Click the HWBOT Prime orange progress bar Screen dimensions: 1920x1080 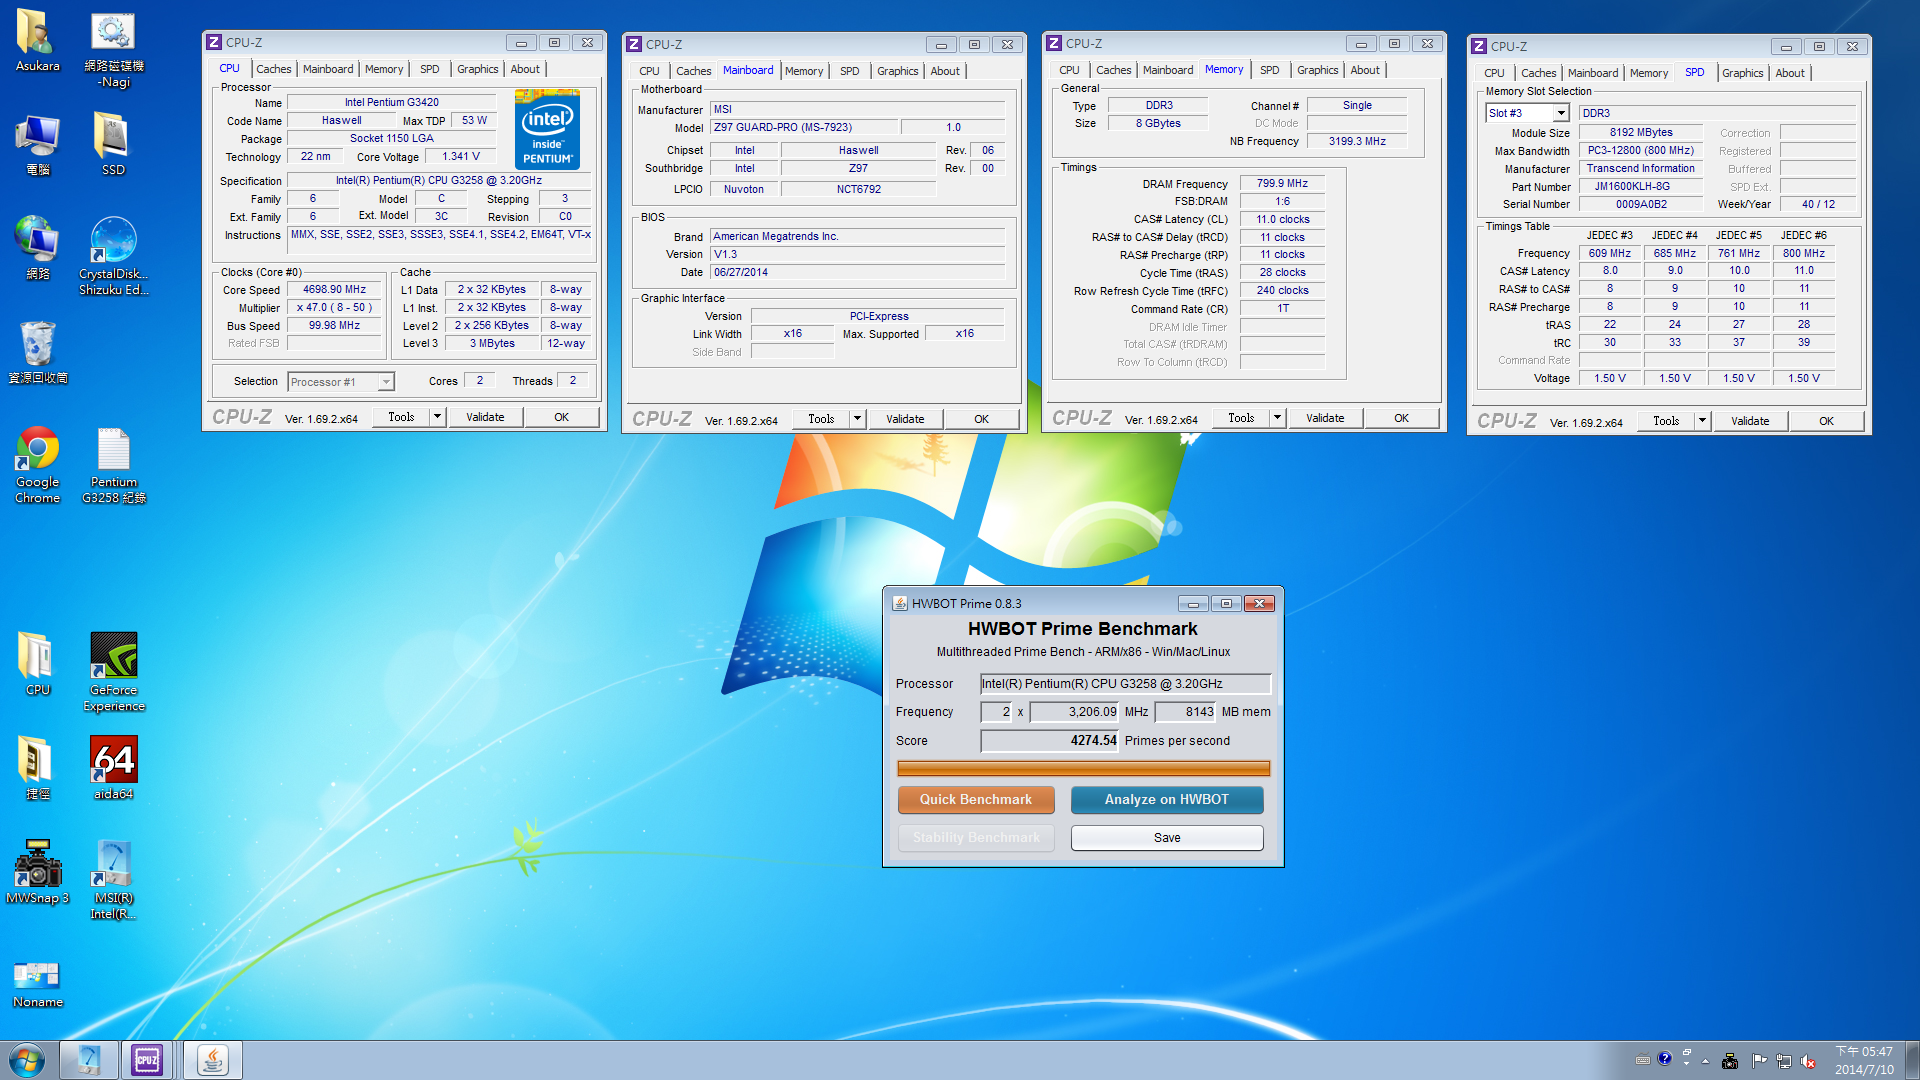pos(1083,768)
